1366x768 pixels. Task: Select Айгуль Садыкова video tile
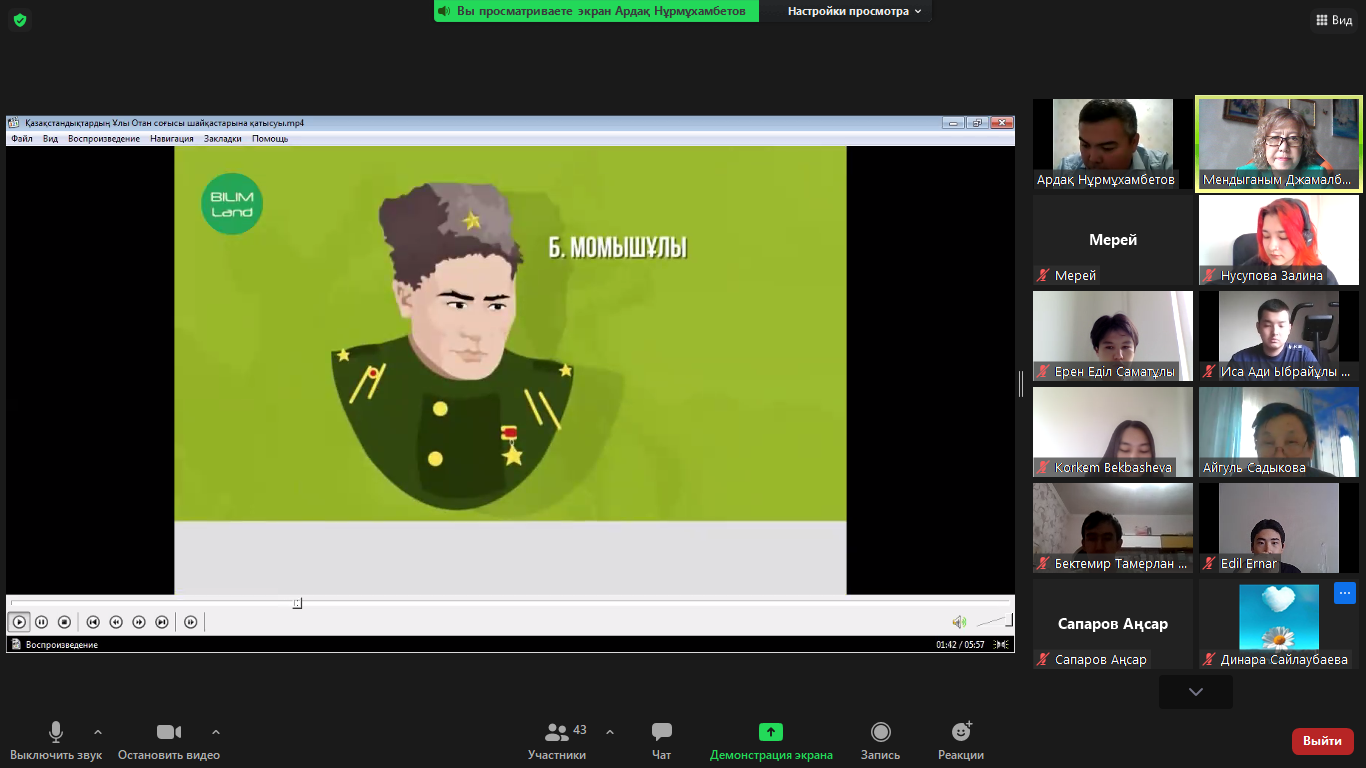coord(1279,432)
